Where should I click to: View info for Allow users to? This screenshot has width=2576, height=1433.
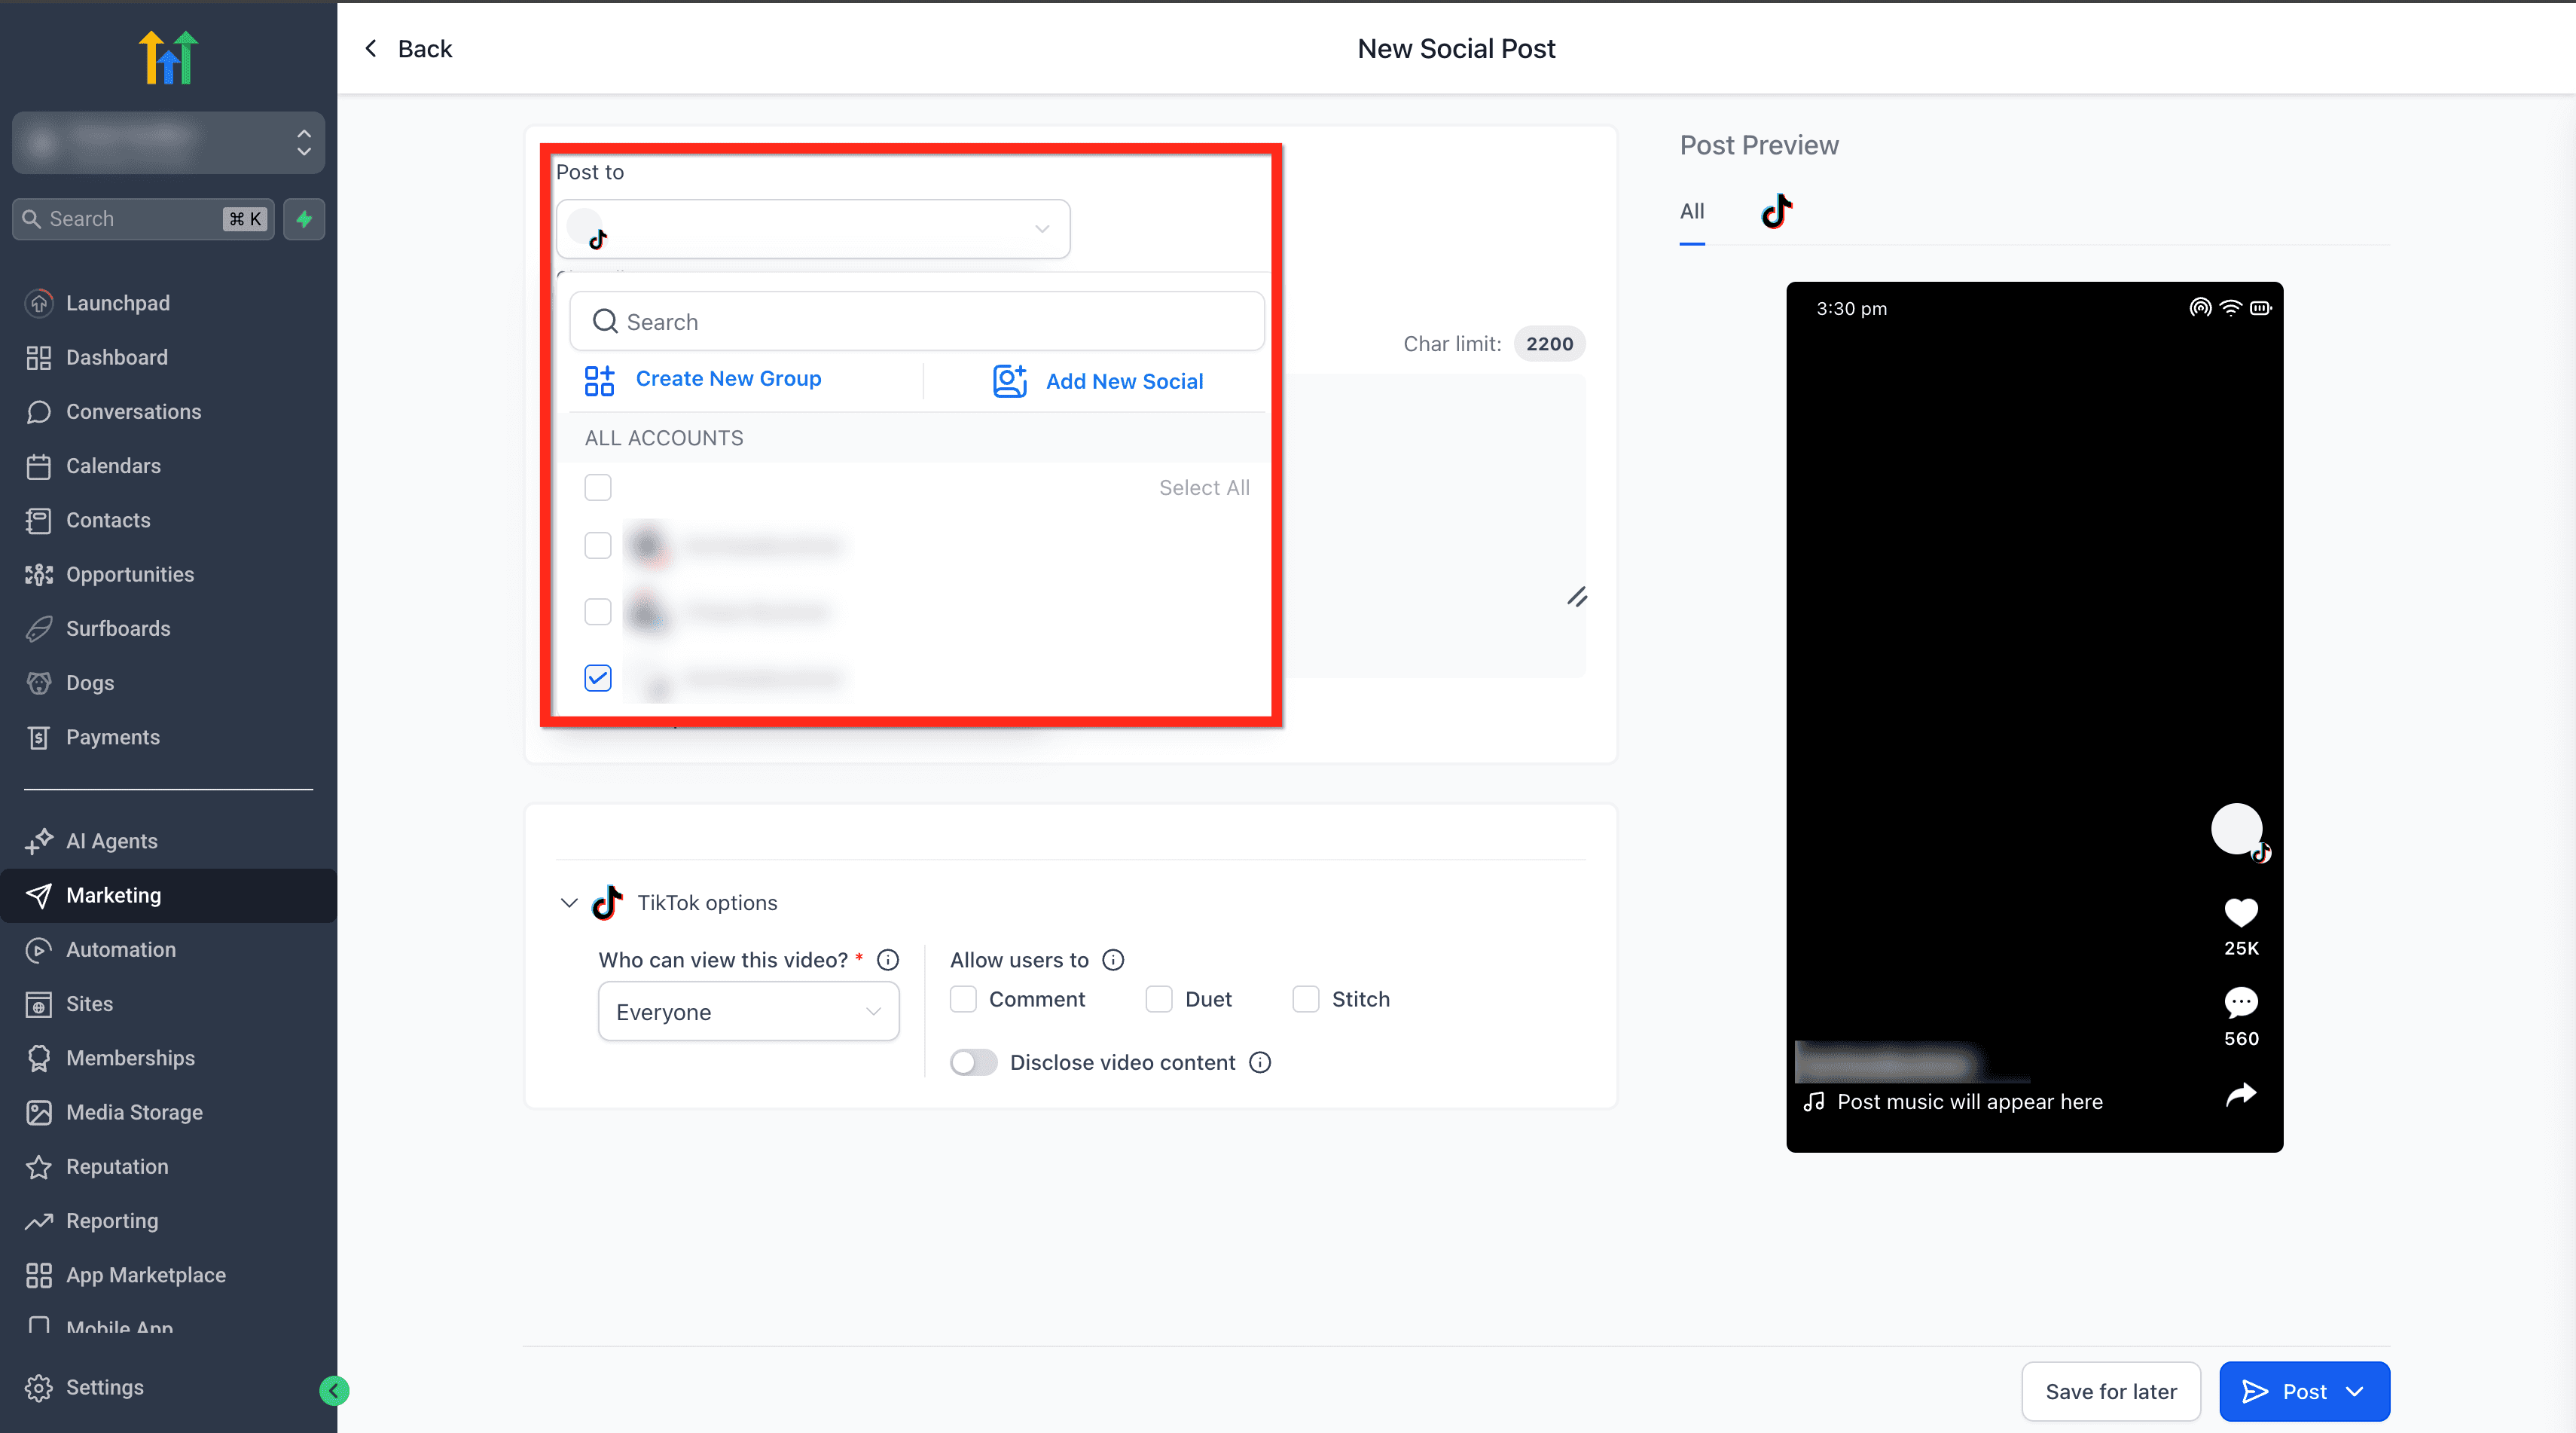[1113, 960]
